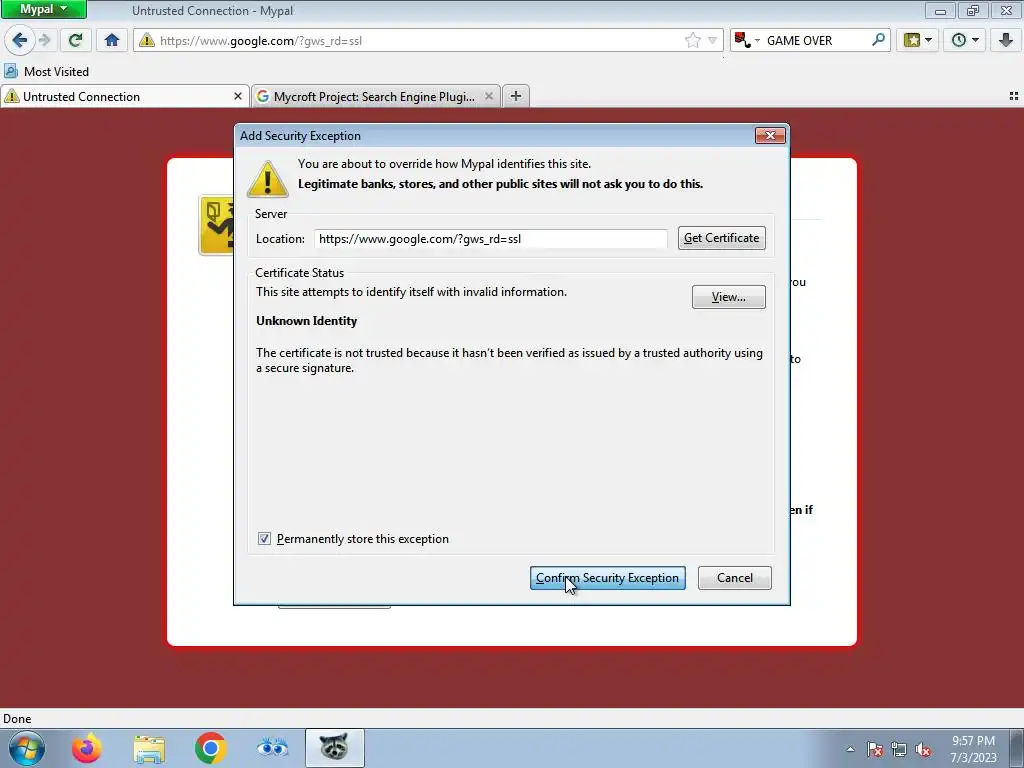Click the Action Center flag tray icon
The width and height of the screenshot is (1024, 768).
pos(875,750)
